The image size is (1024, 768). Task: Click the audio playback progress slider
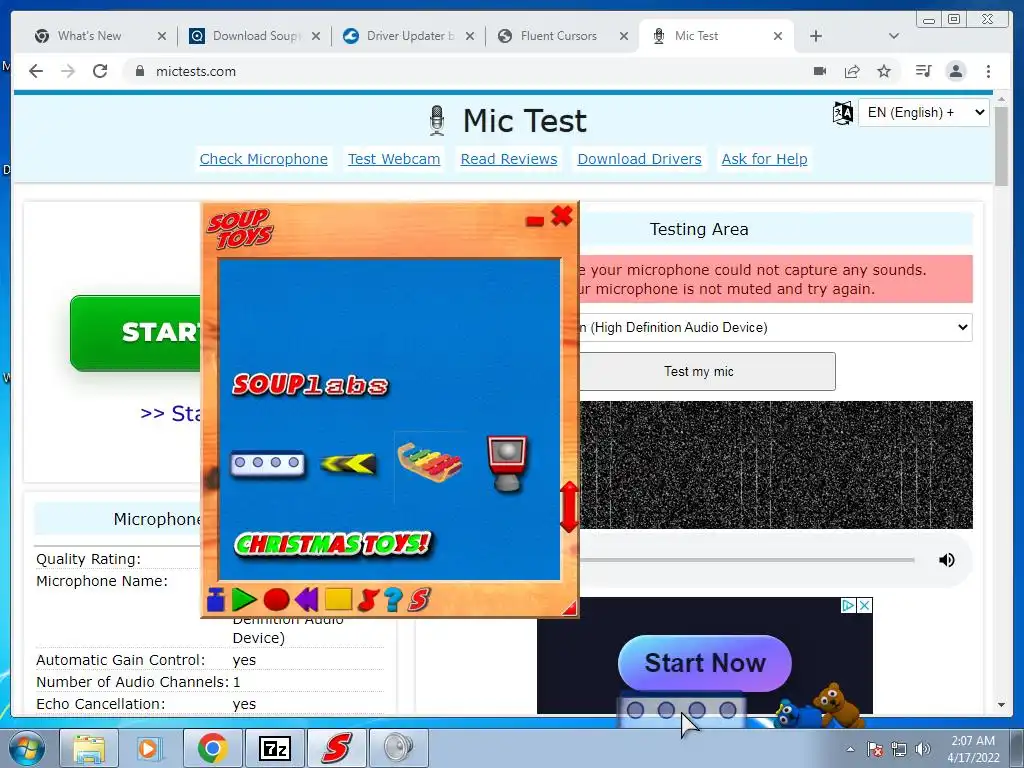(x=746, y=560)
